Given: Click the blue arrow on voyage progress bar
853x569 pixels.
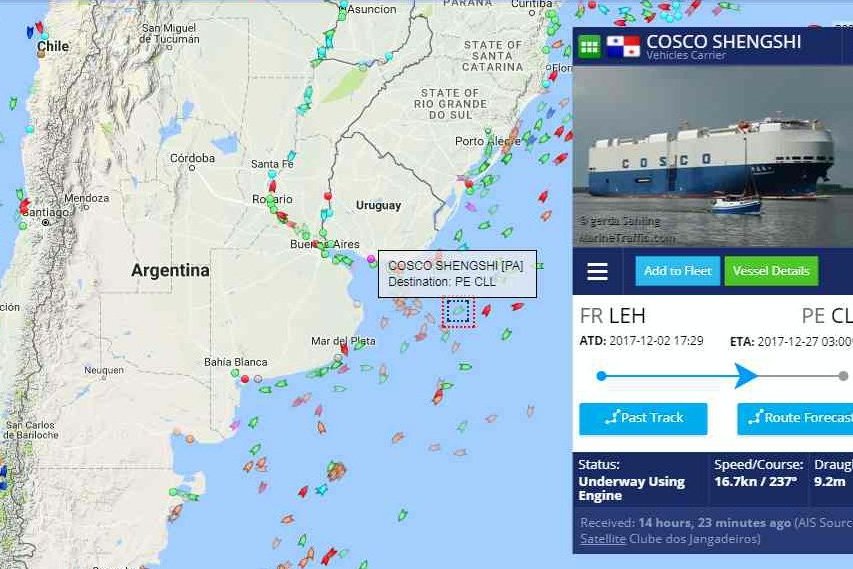Looking at the screenshot, I should pyautogui.click(x=746, y=376).
